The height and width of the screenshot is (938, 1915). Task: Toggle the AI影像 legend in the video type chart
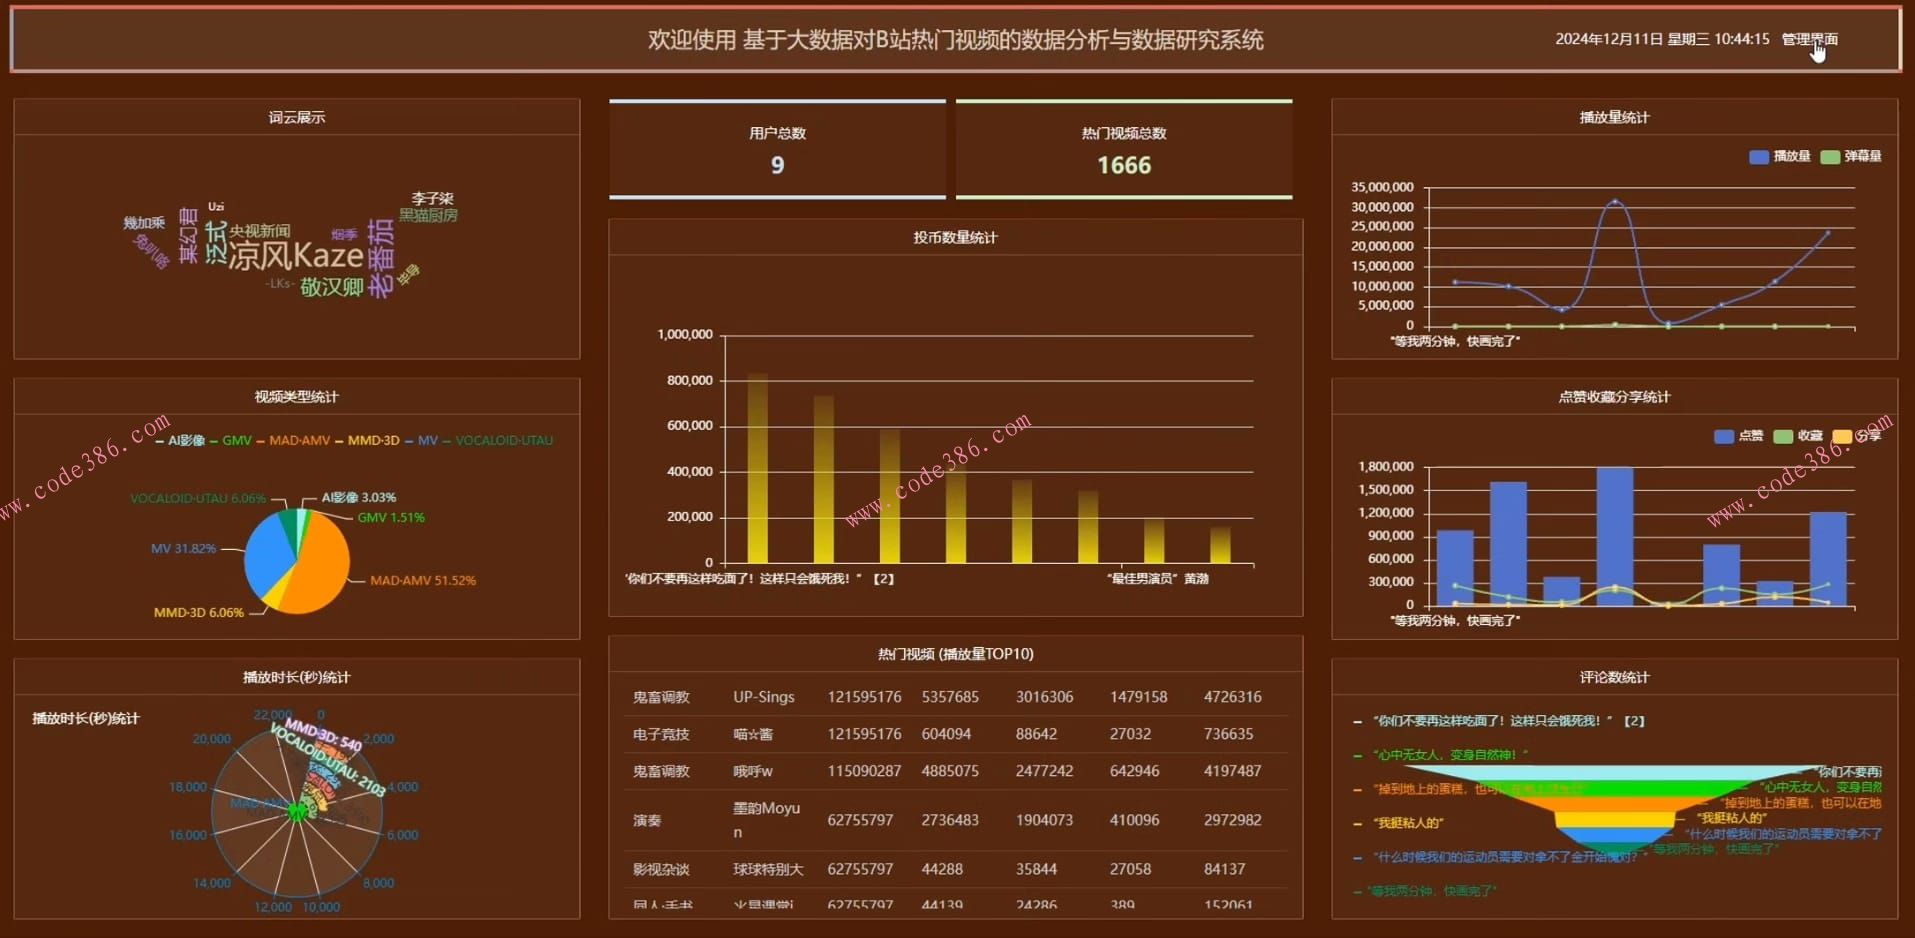coord(180,440)
